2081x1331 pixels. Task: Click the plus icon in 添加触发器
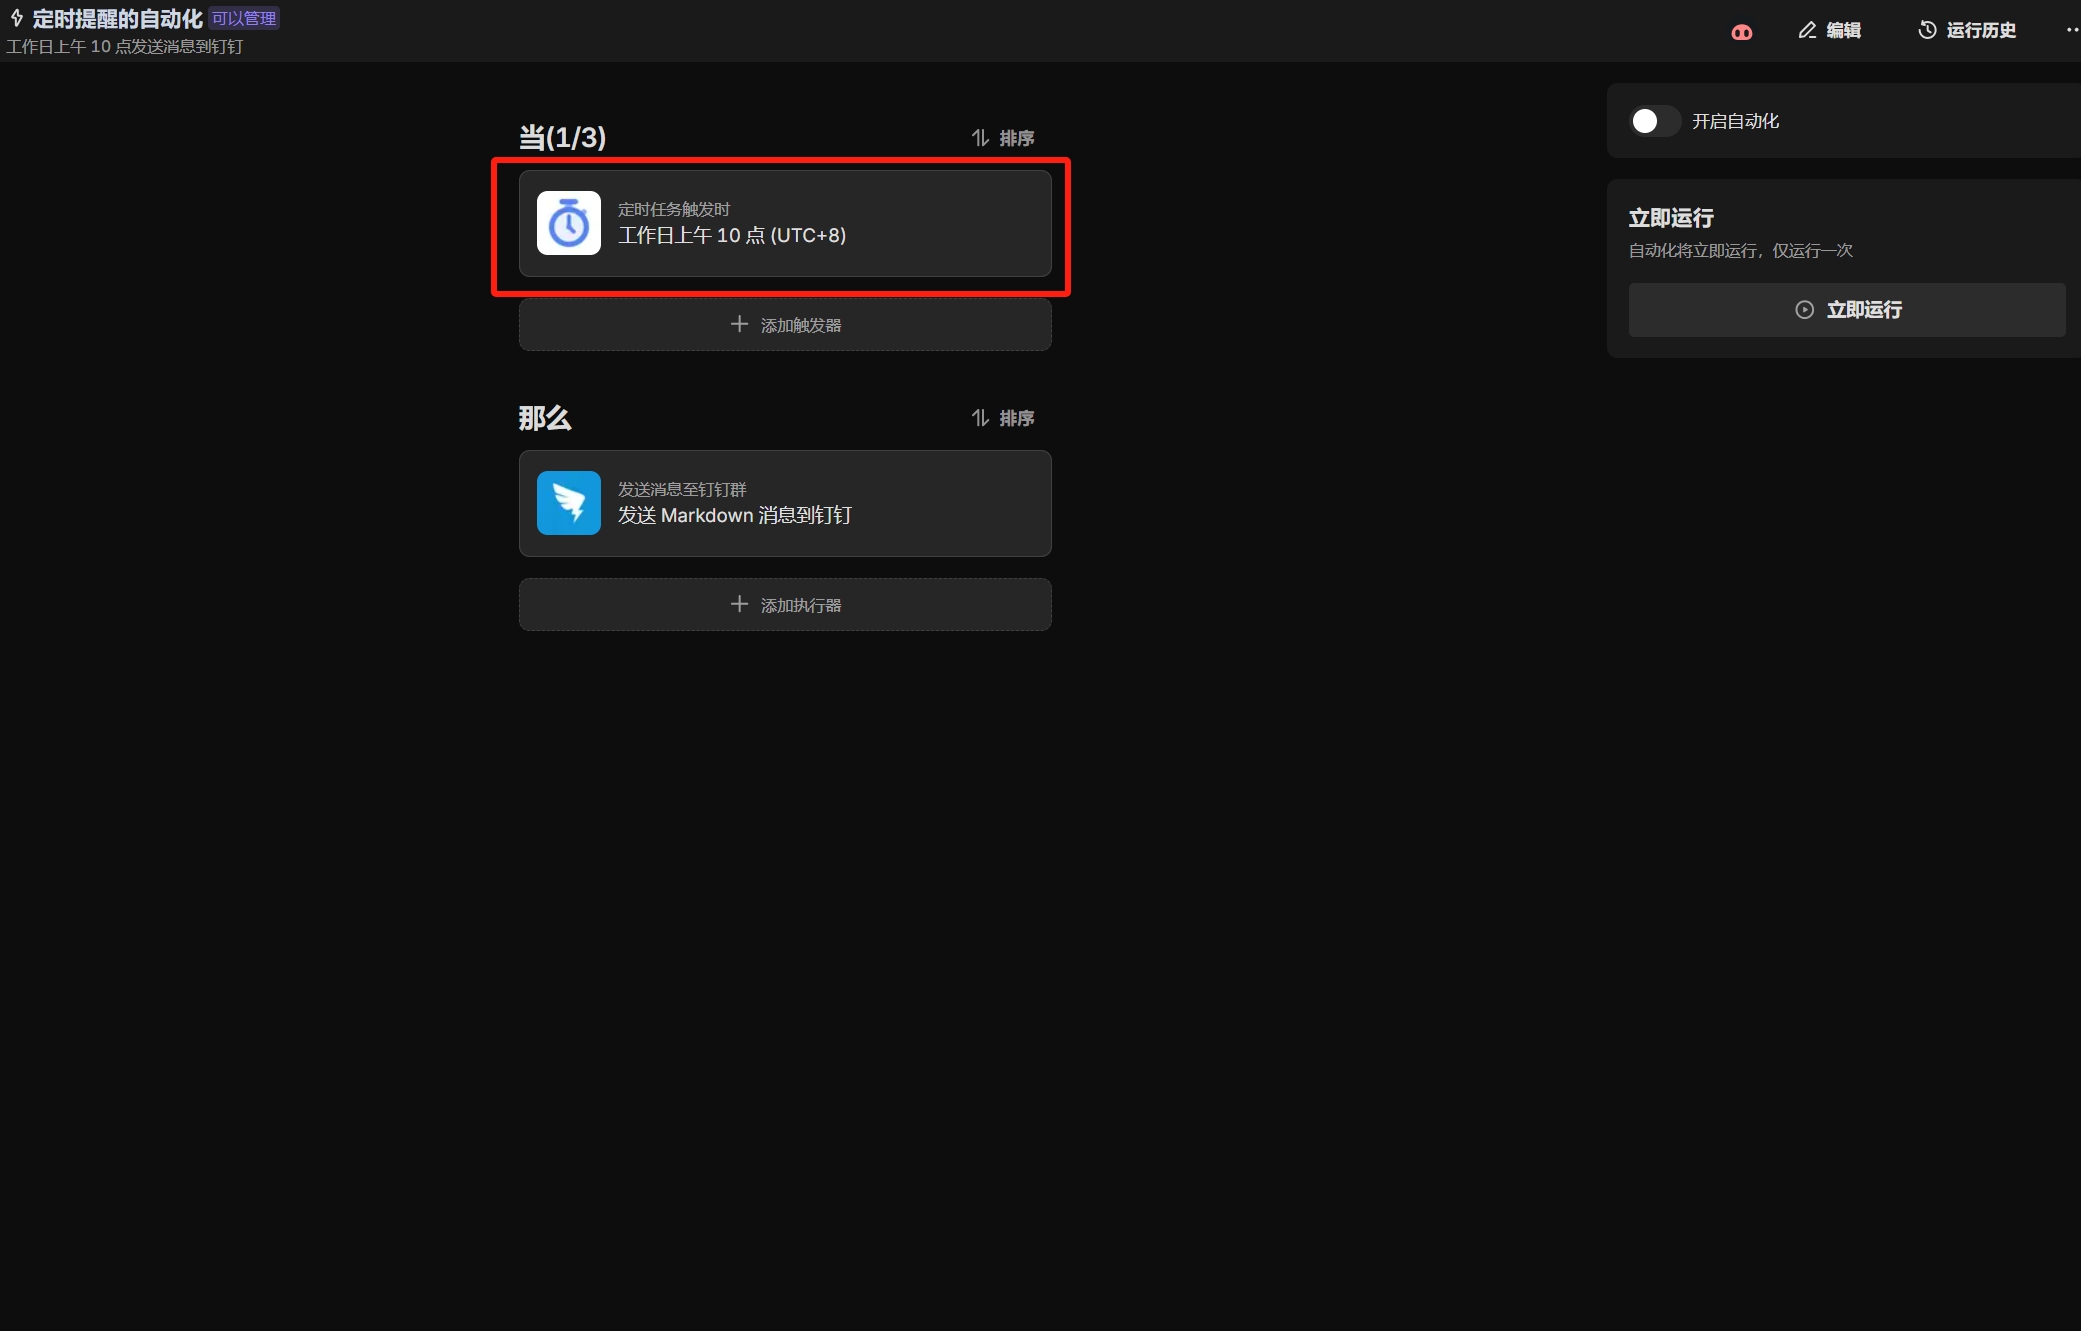coord(739,324)
